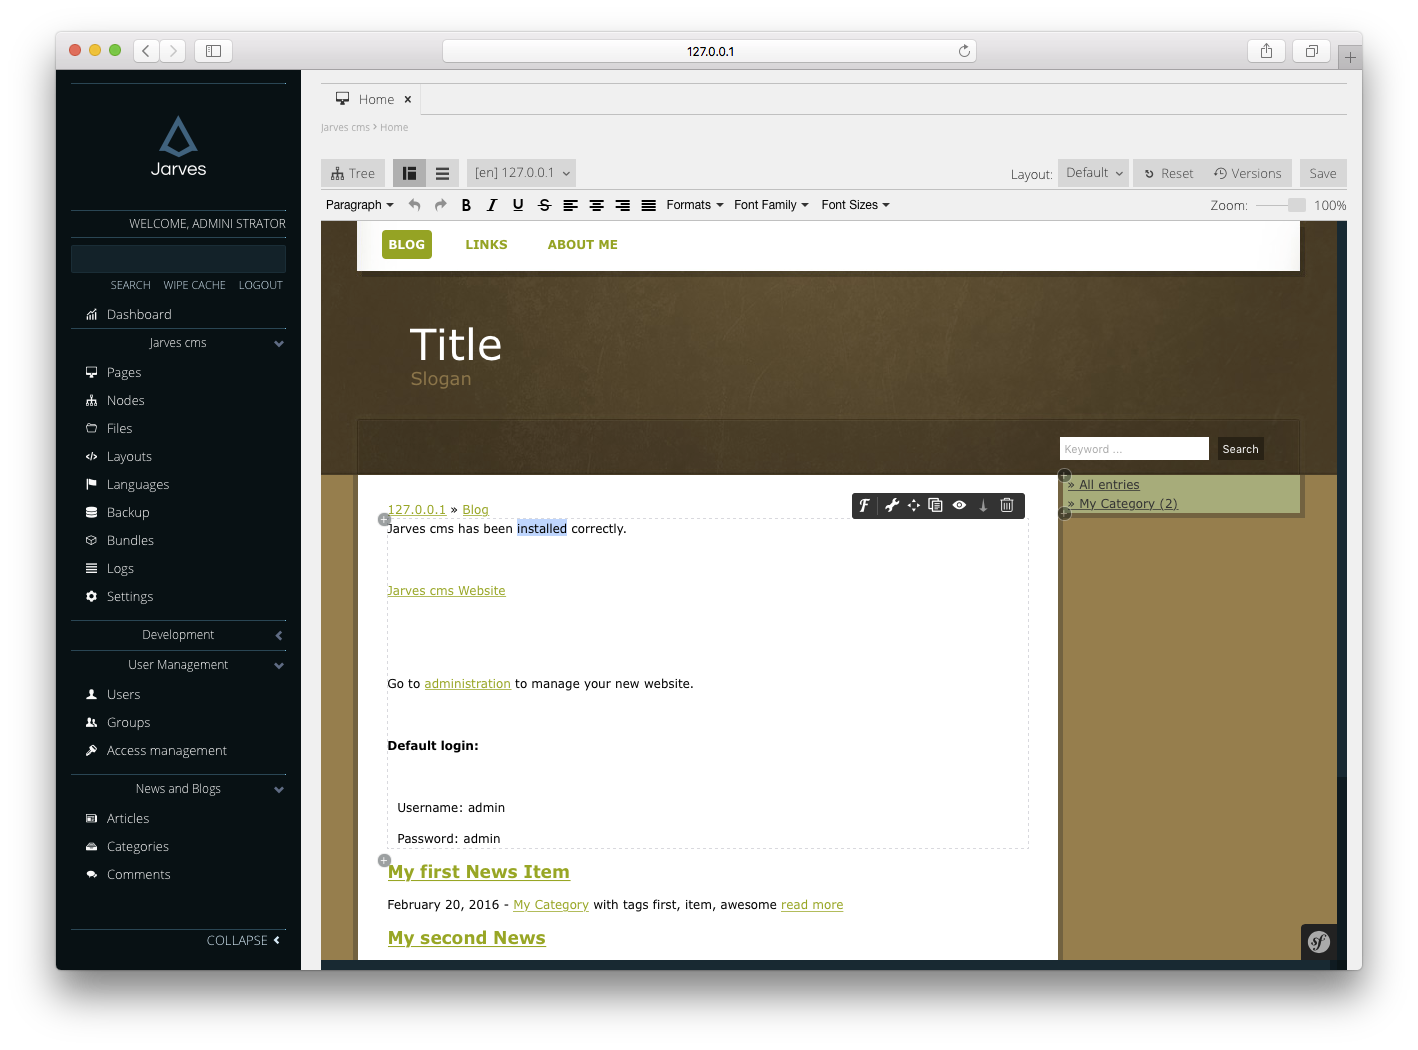Viewport: 1418px width, 1050px height.
Task: Click the Italic formatting icon
Action: pos(492,205)
